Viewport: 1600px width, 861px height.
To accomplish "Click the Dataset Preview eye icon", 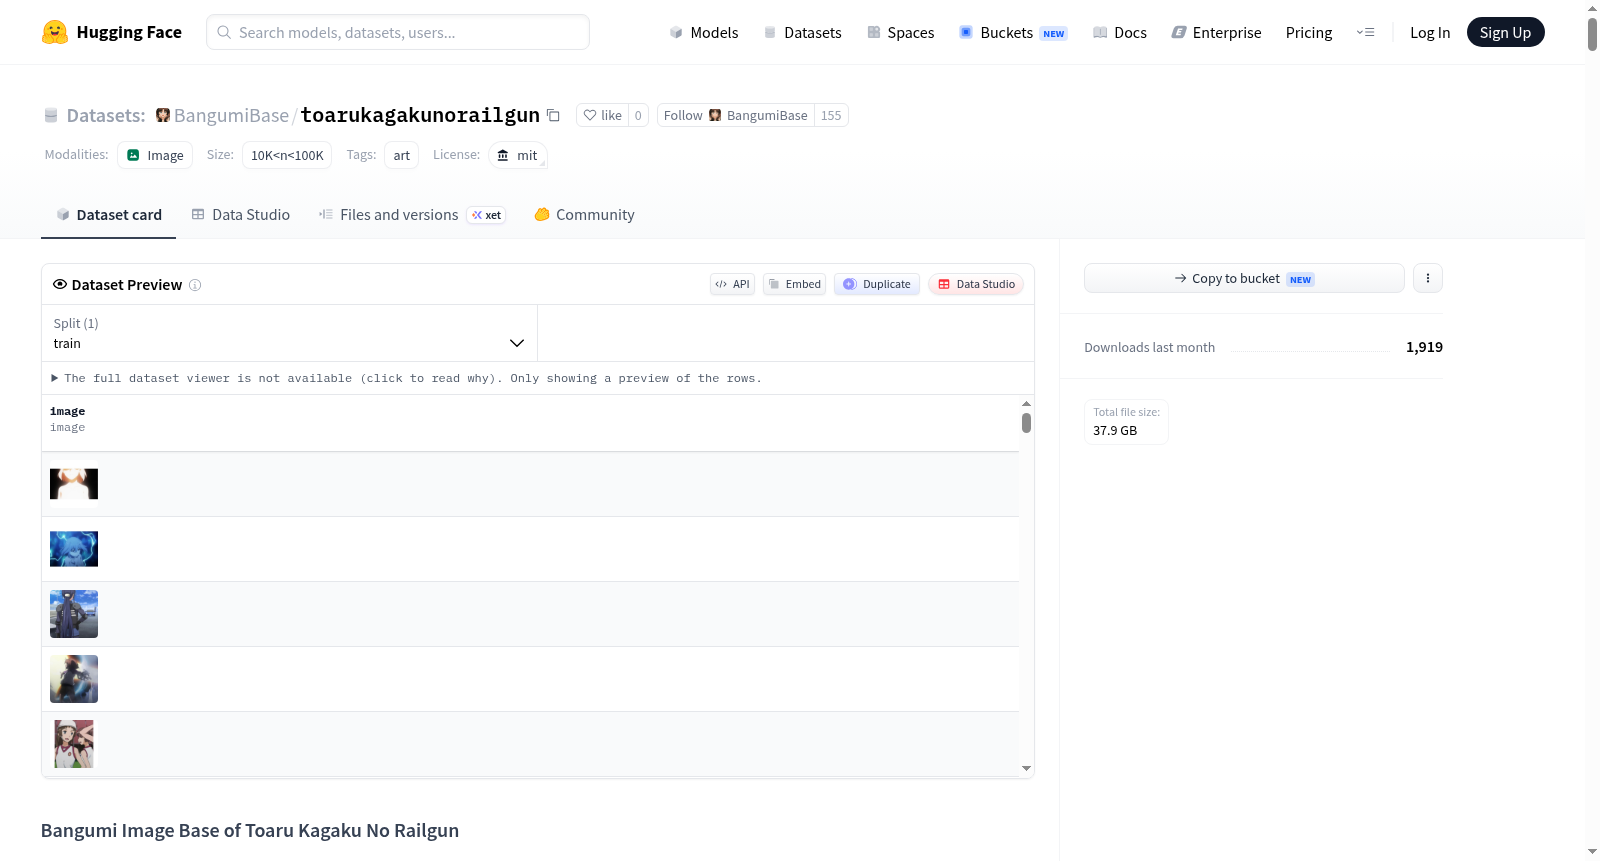I will pyautogui.click(x=60, y=284).
